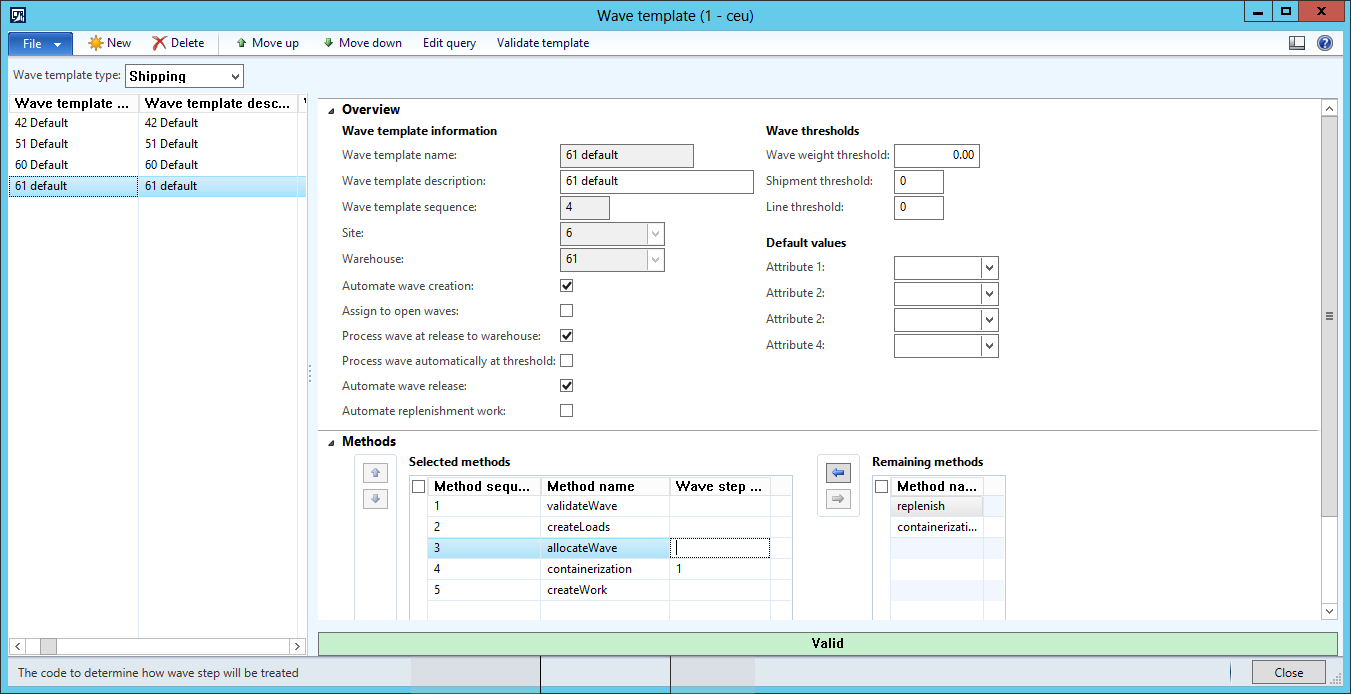This screenshot has width=1351, height=694.
Task: Click the view layout icon beside Help
Action: (x=1297, y=43)
